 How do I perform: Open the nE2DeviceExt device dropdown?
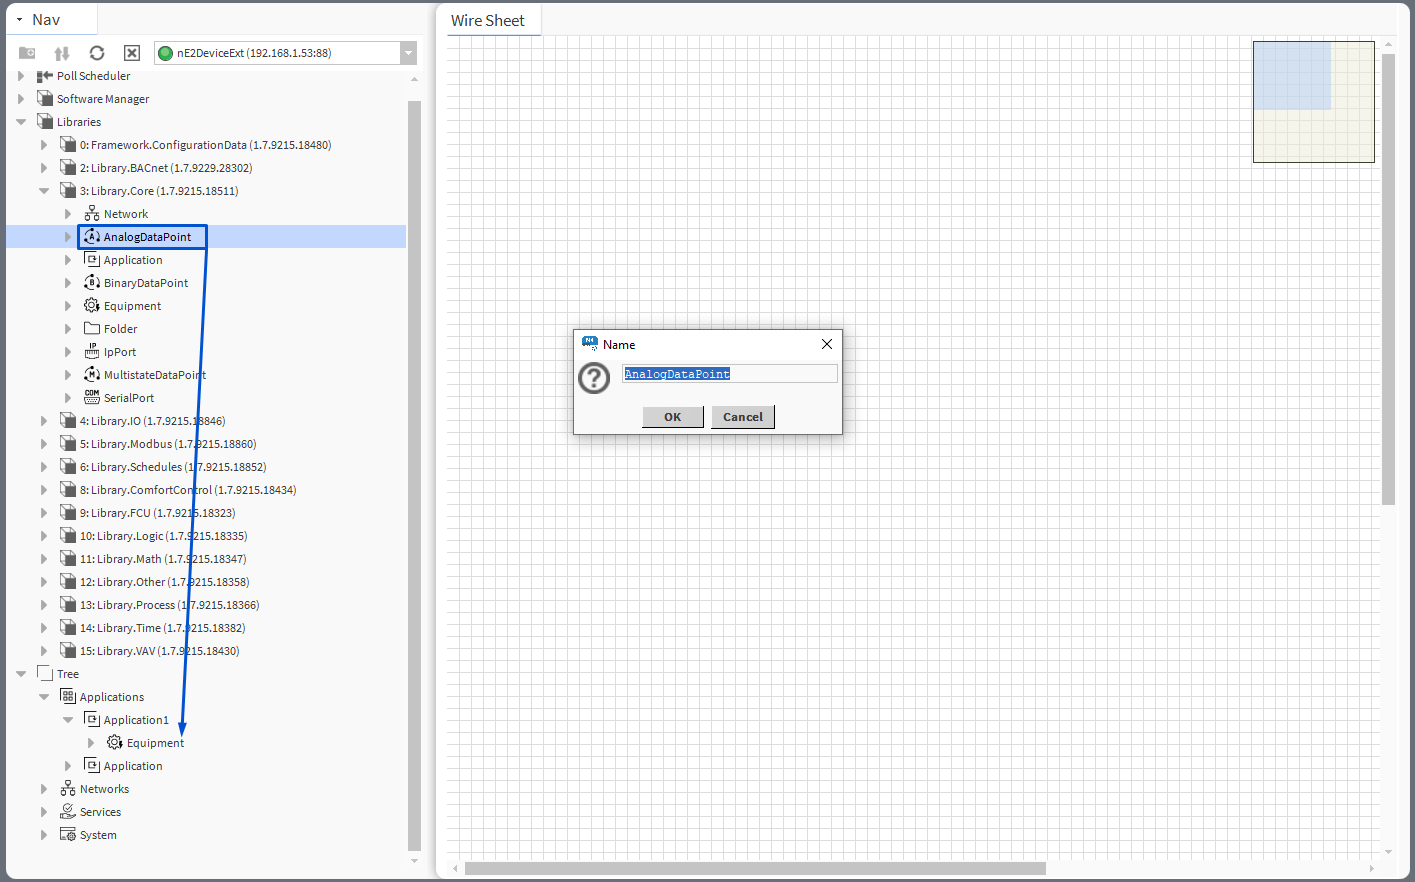408,53
